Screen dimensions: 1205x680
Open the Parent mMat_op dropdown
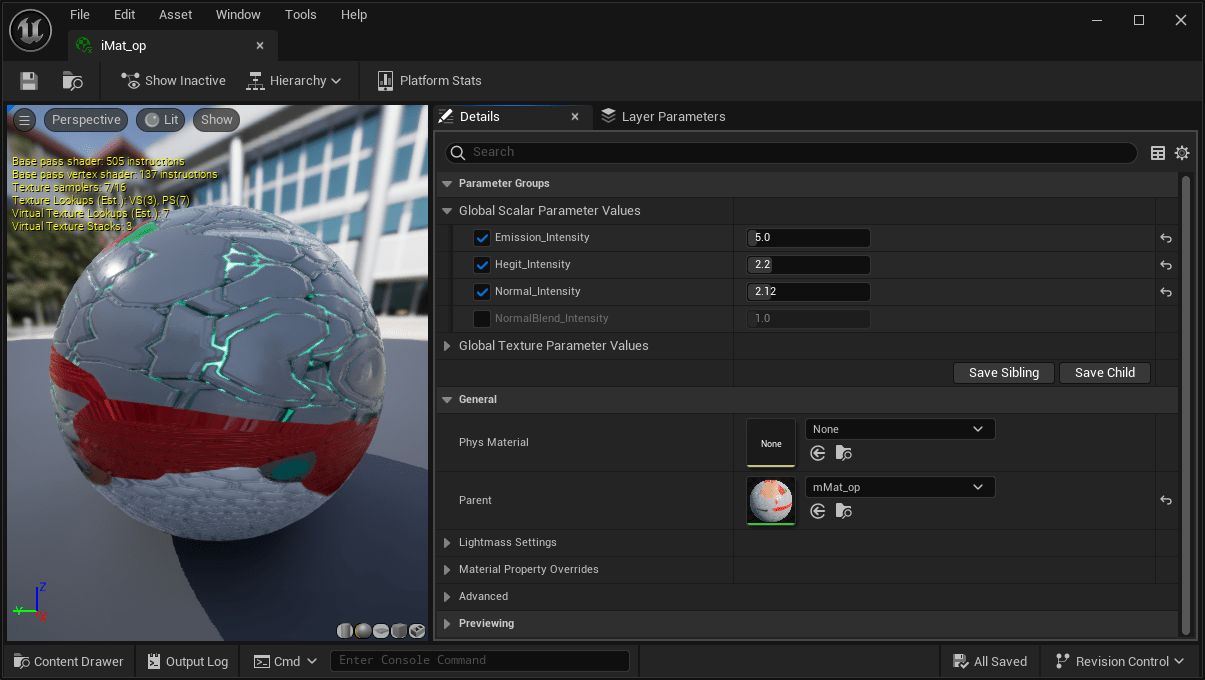[x=900, y=487]
